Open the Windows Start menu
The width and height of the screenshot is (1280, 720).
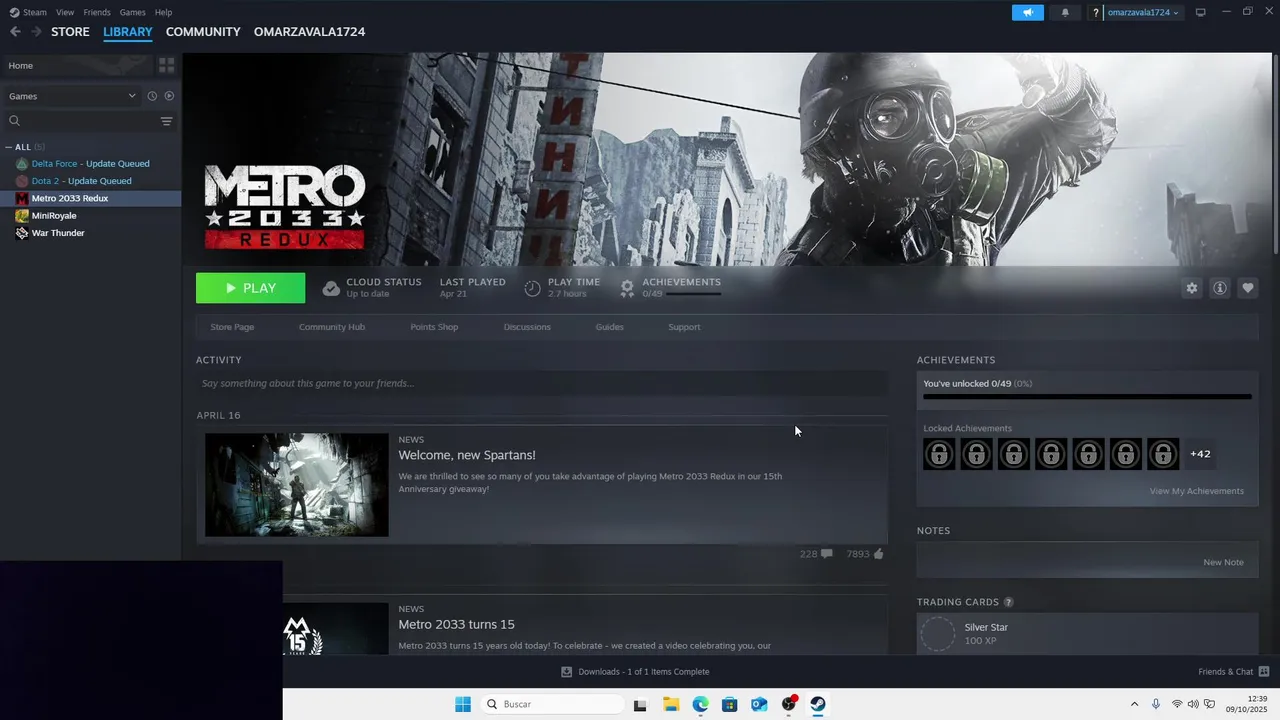pos(463,704)
